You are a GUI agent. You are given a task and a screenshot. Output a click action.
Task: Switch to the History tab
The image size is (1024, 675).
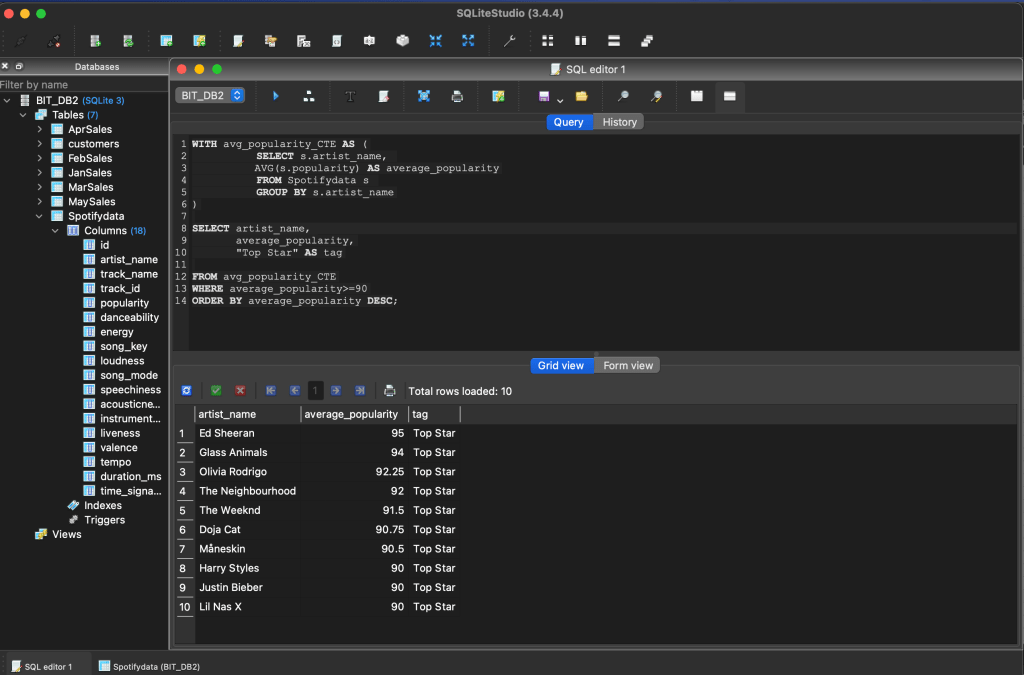pos(619,122)
